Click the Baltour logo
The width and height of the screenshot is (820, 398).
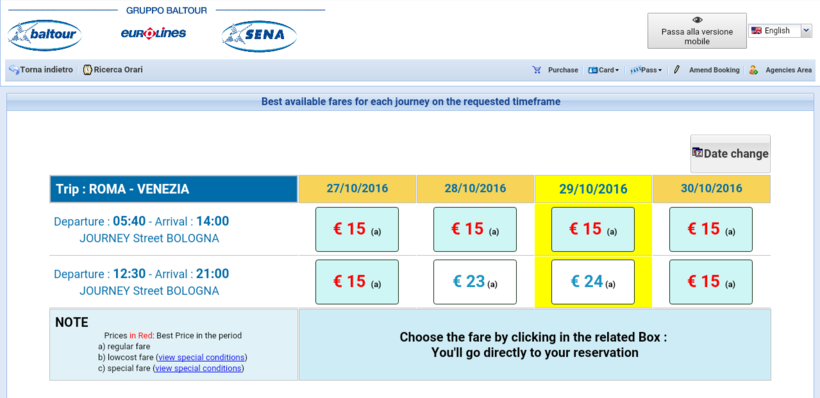(44, 36)
